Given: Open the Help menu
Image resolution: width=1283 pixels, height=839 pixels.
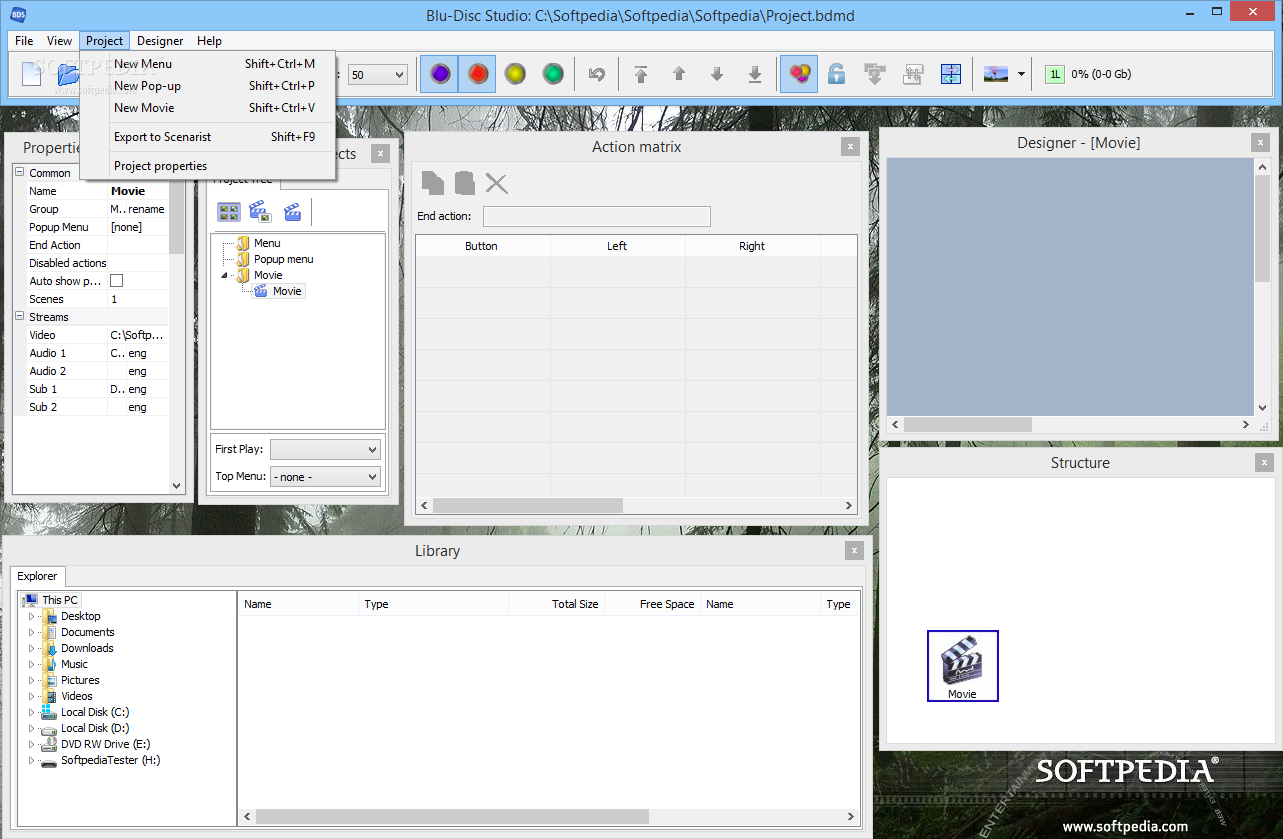Looking at the screenshot, I should click(209, 41).
